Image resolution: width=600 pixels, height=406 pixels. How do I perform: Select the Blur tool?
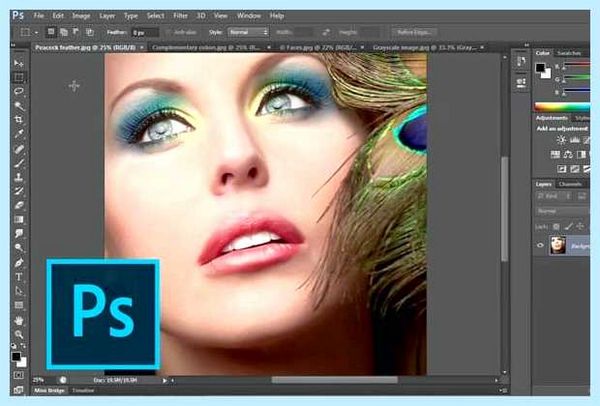(x=18, y=233)
